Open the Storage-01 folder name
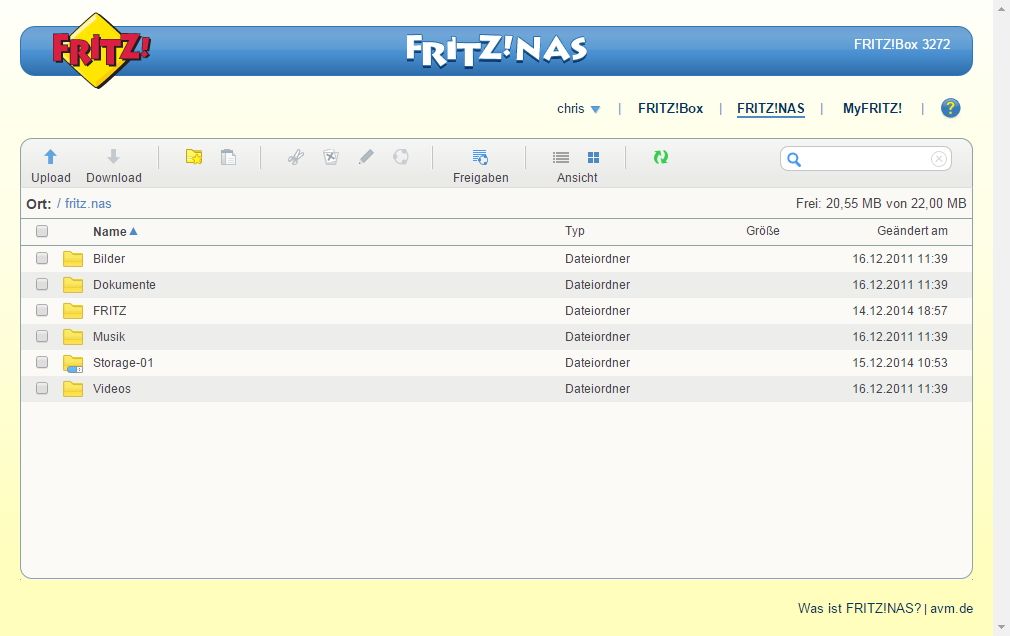The image size is (1010, 636). [x=123, y=363]
